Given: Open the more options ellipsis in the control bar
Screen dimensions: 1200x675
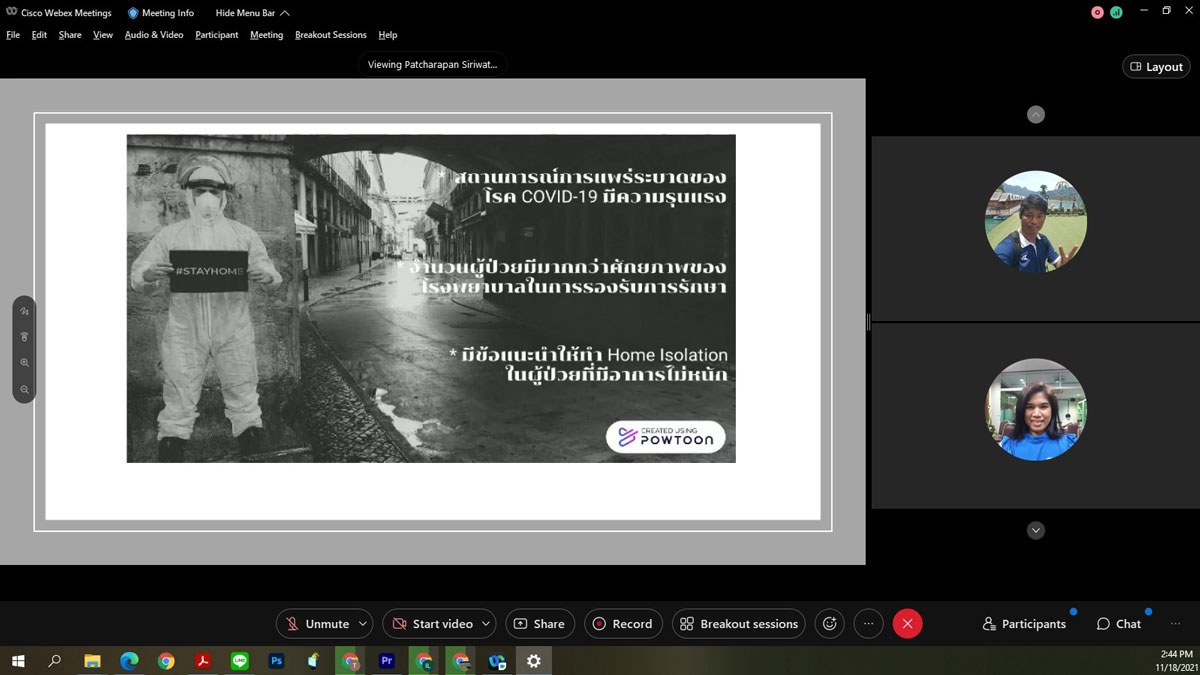Looking at the screenshot, I should [868, 624].
